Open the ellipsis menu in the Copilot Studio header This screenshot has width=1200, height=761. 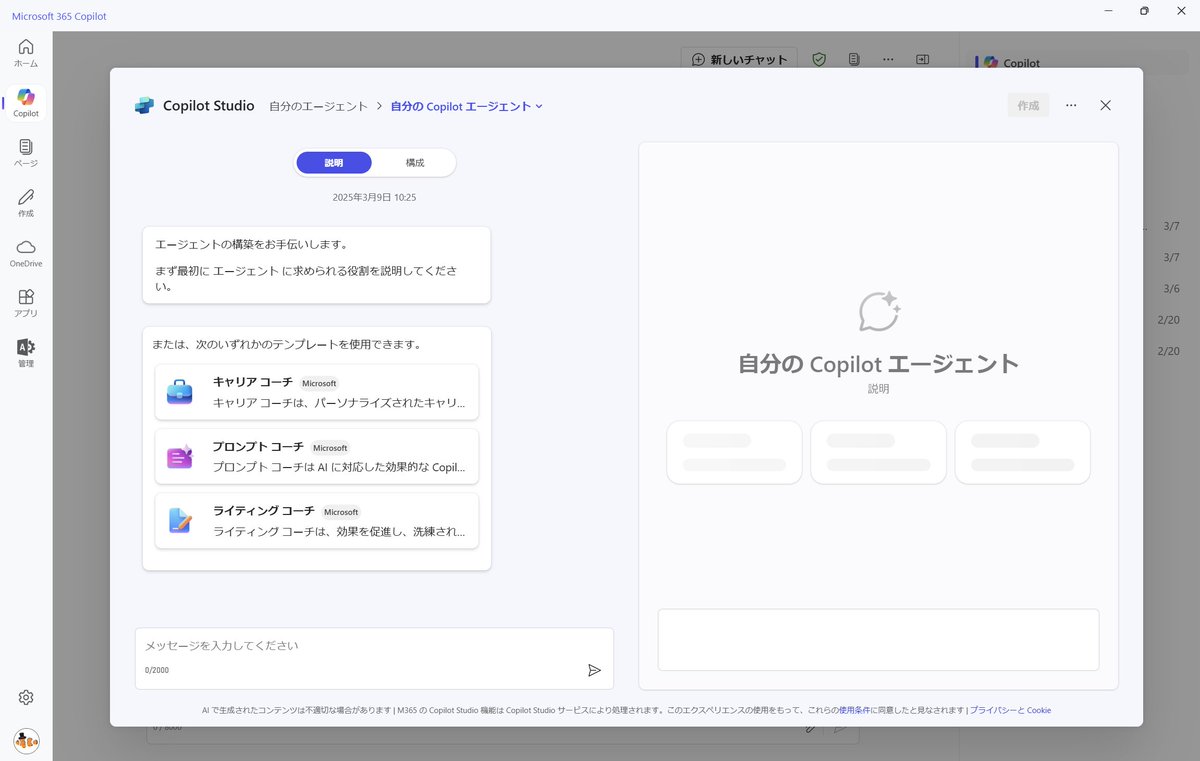pyautogui.click(x=1071, y=105)
